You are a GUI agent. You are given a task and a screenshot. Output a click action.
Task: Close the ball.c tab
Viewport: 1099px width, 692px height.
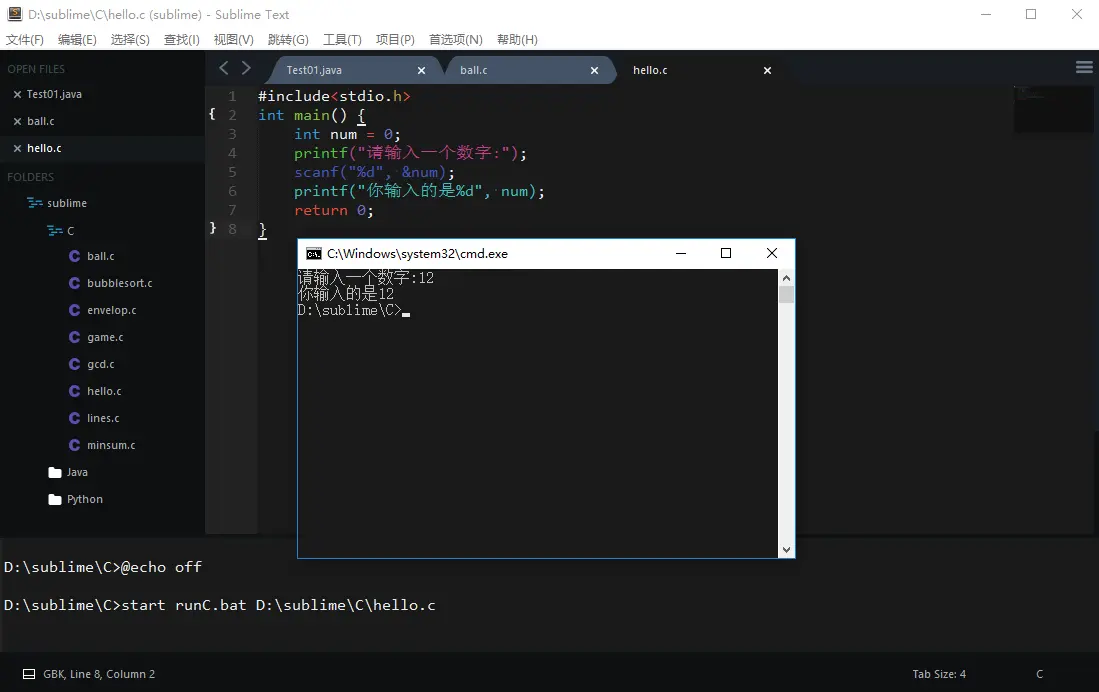coord(594,71)
